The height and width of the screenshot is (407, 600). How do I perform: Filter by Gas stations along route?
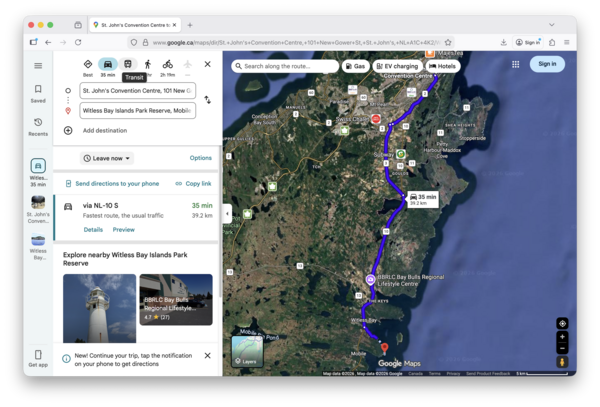355,66
